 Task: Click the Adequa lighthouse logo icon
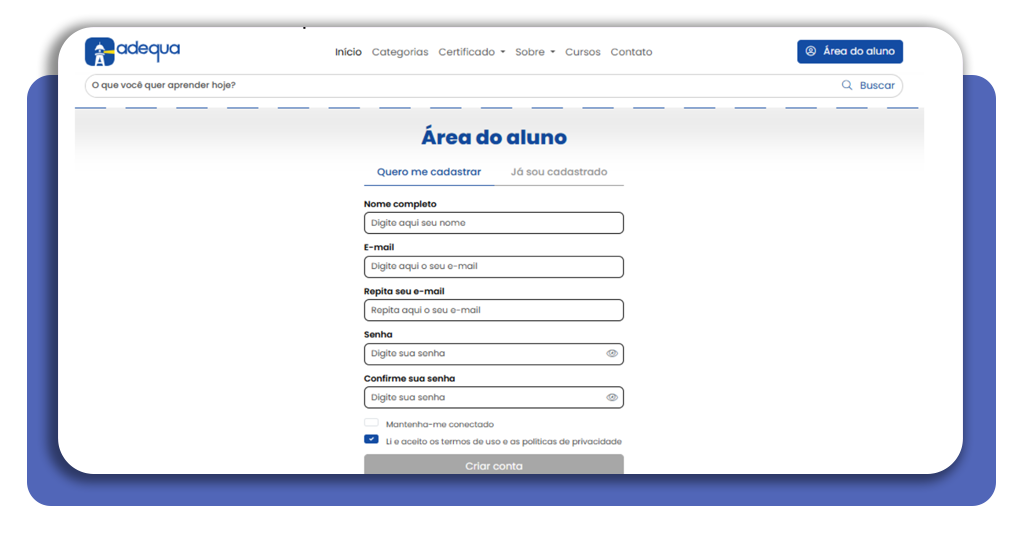100,52
